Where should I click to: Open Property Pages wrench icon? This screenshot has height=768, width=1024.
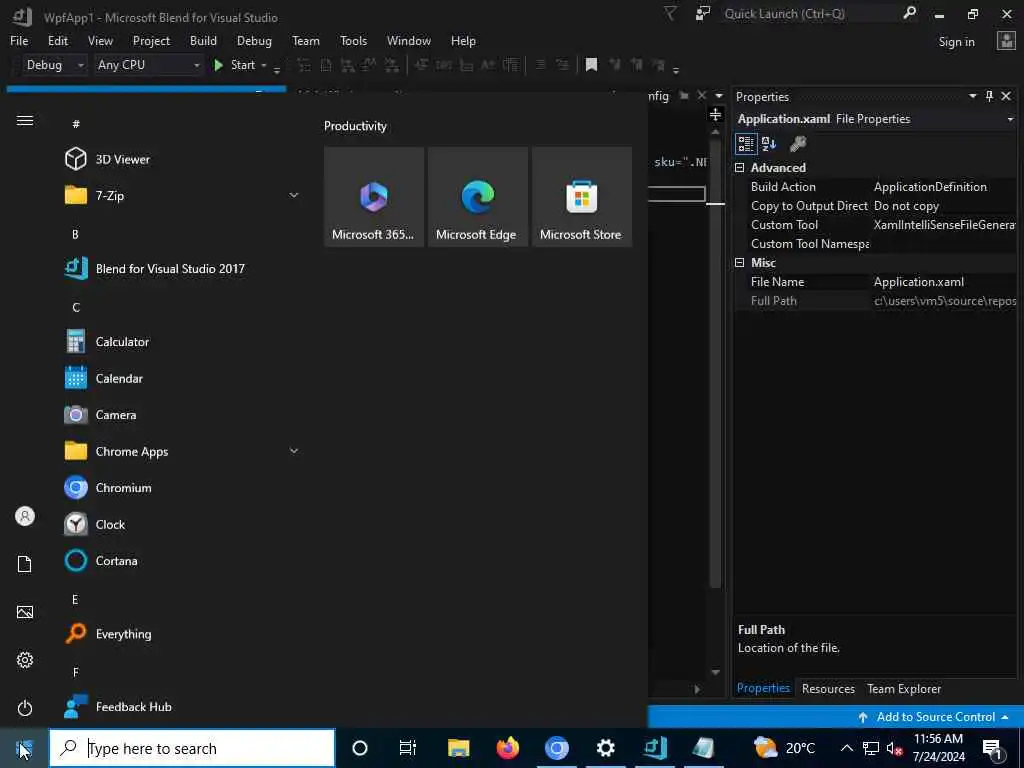click(x=797, y=144)
